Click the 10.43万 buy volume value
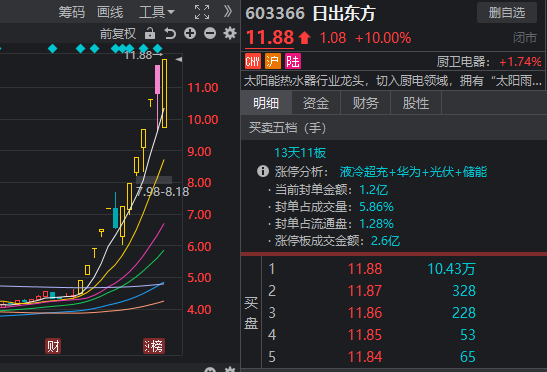This screenshot has height=372, width=547. (x=451, y=269)
